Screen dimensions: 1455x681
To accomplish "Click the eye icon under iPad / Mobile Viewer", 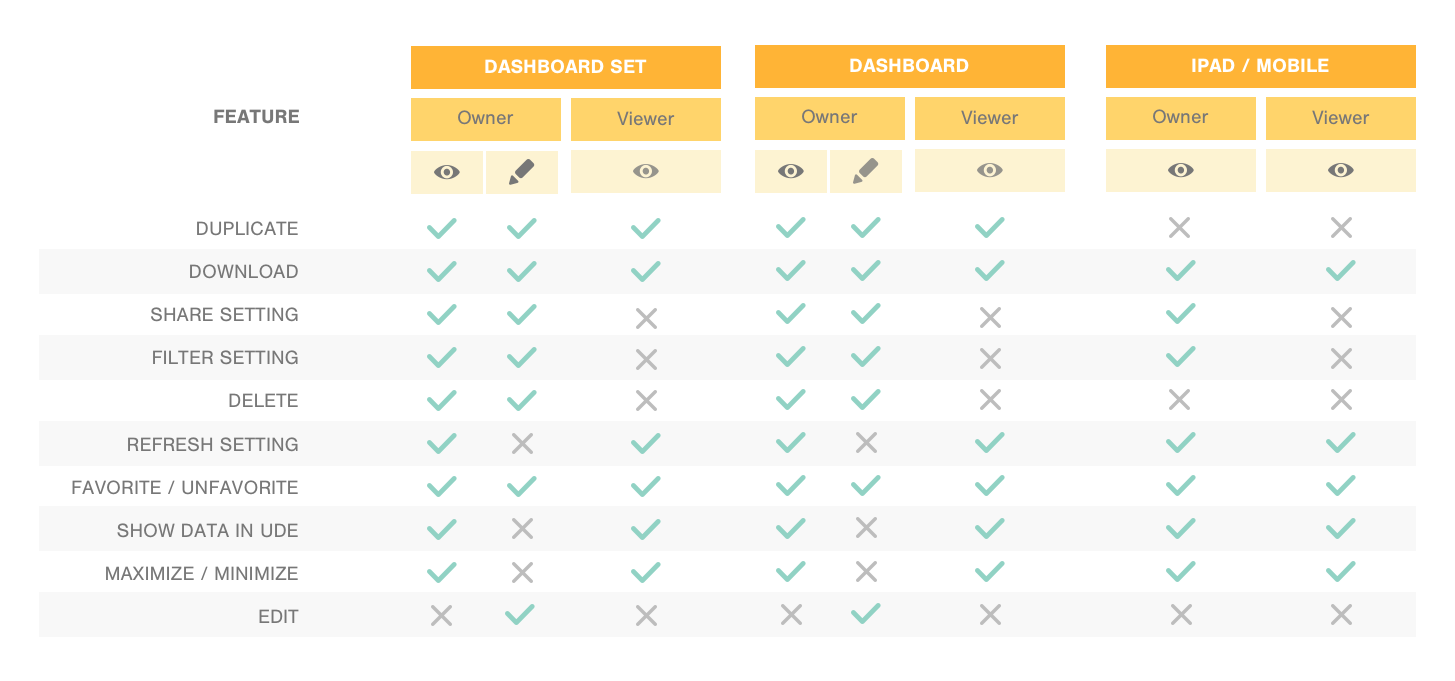I will 1341,171.
